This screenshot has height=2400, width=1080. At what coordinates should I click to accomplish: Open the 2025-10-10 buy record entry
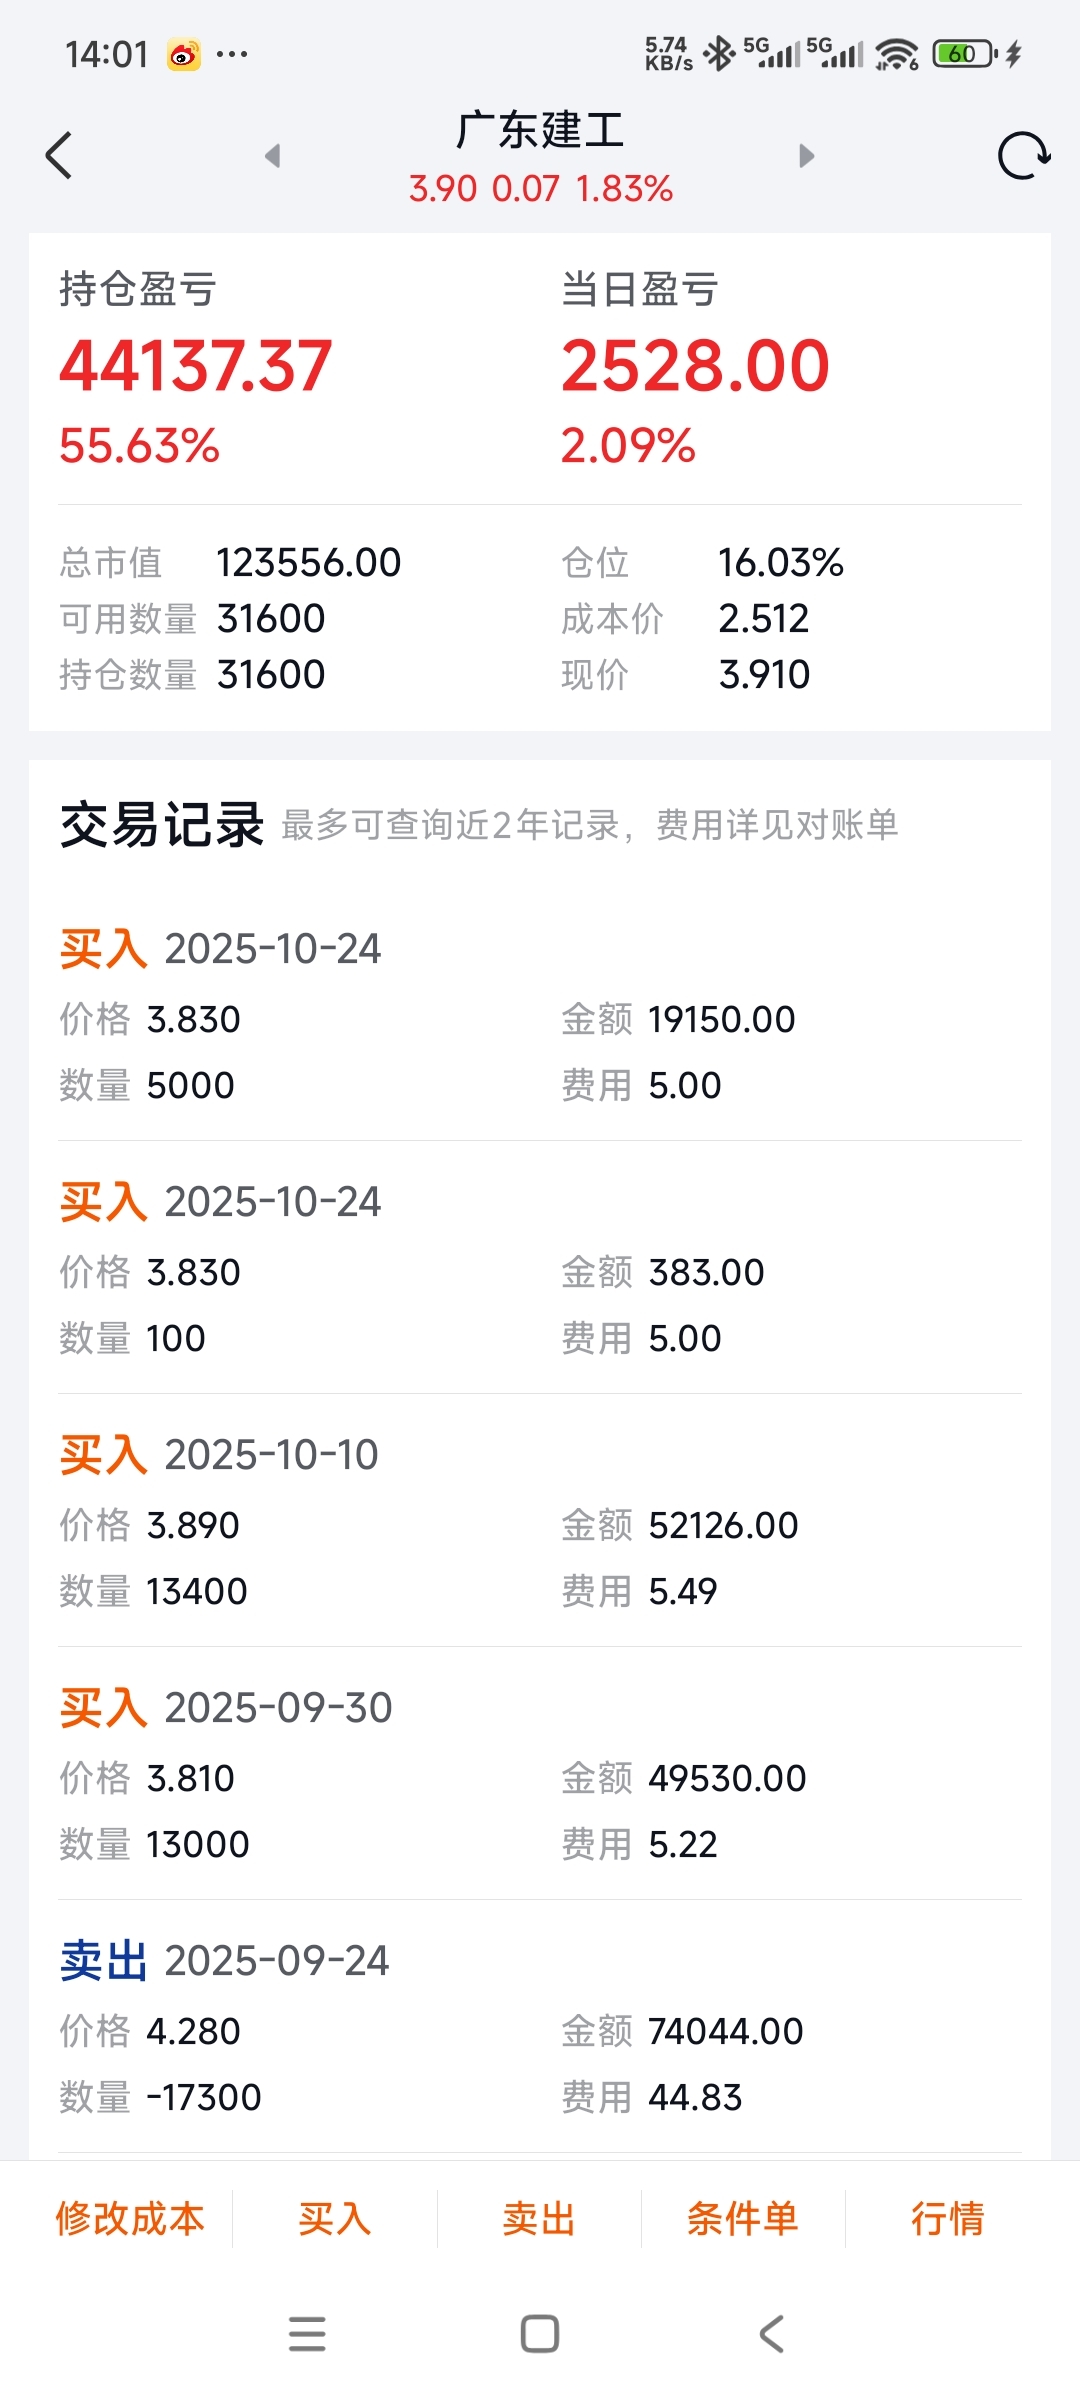(540, 1522)
